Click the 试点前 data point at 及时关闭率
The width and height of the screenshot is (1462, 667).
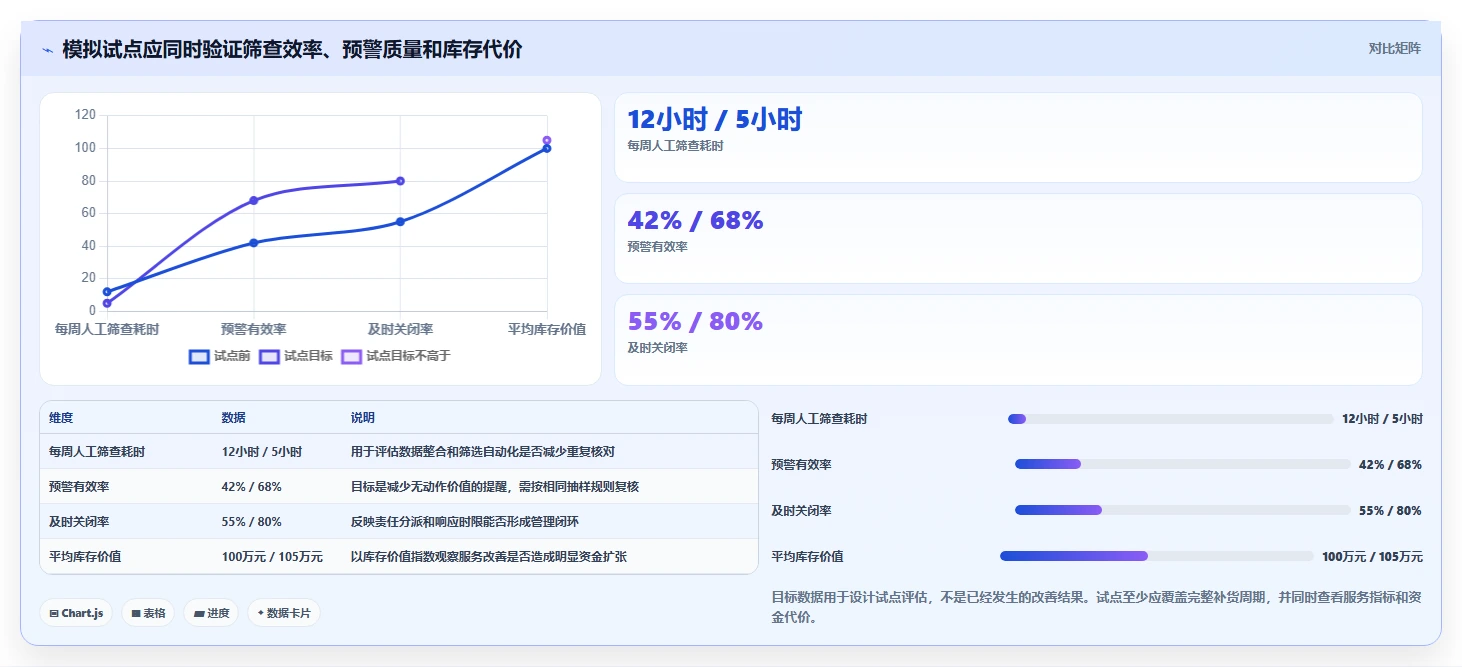click(x=400, y=222)
